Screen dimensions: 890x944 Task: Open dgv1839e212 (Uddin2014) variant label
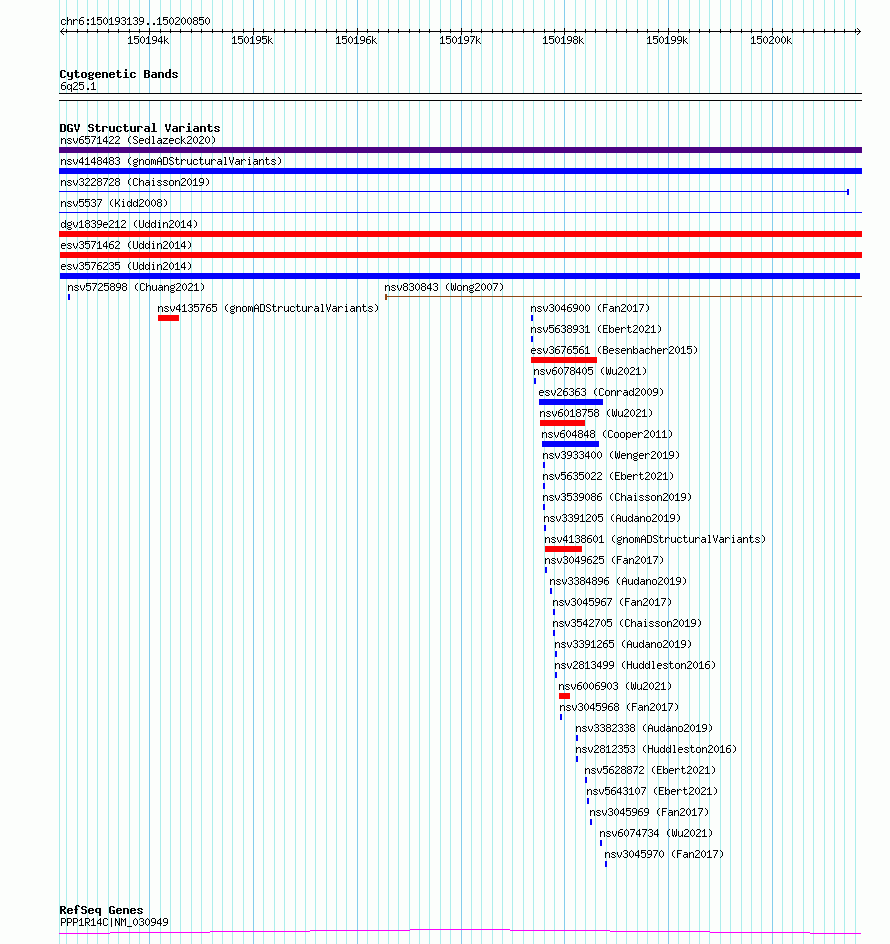tap(129, 225)
